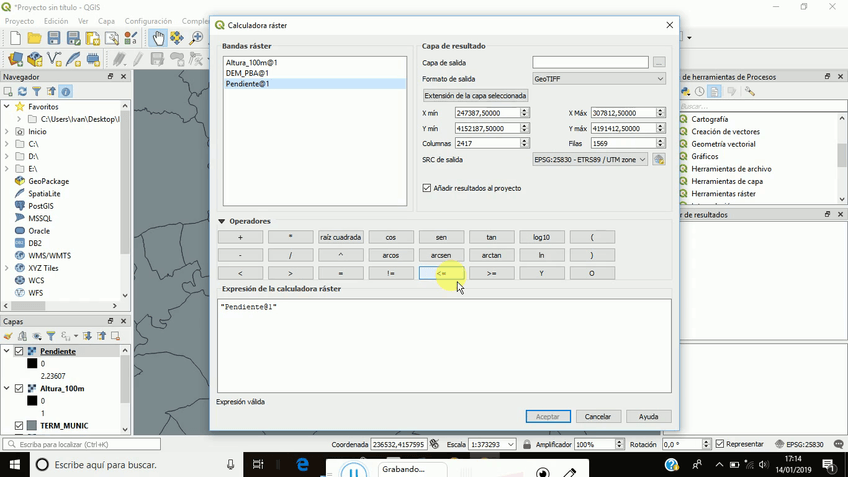848x477 pixels.
Task: Click the New Project blank page icon
Action: (15, 38)
